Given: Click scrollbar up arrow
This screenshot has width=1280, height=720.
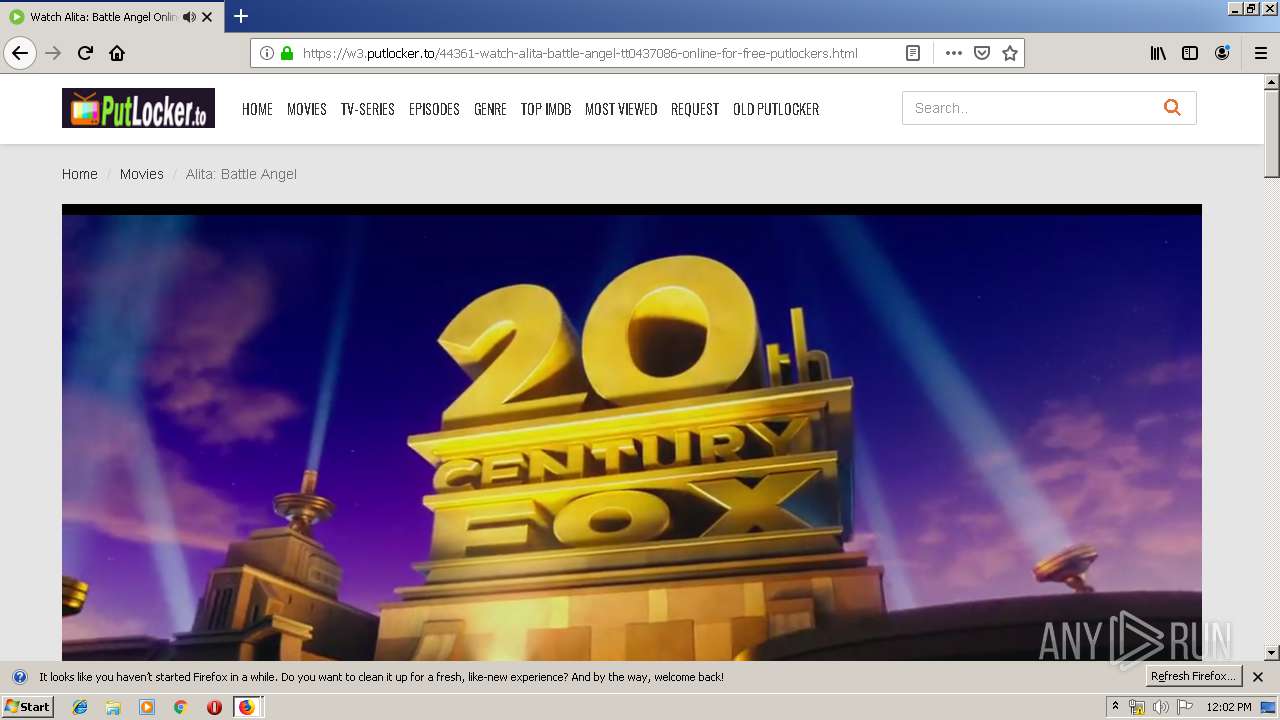Looking at the screenshot, I should [x=1272, y=82].
